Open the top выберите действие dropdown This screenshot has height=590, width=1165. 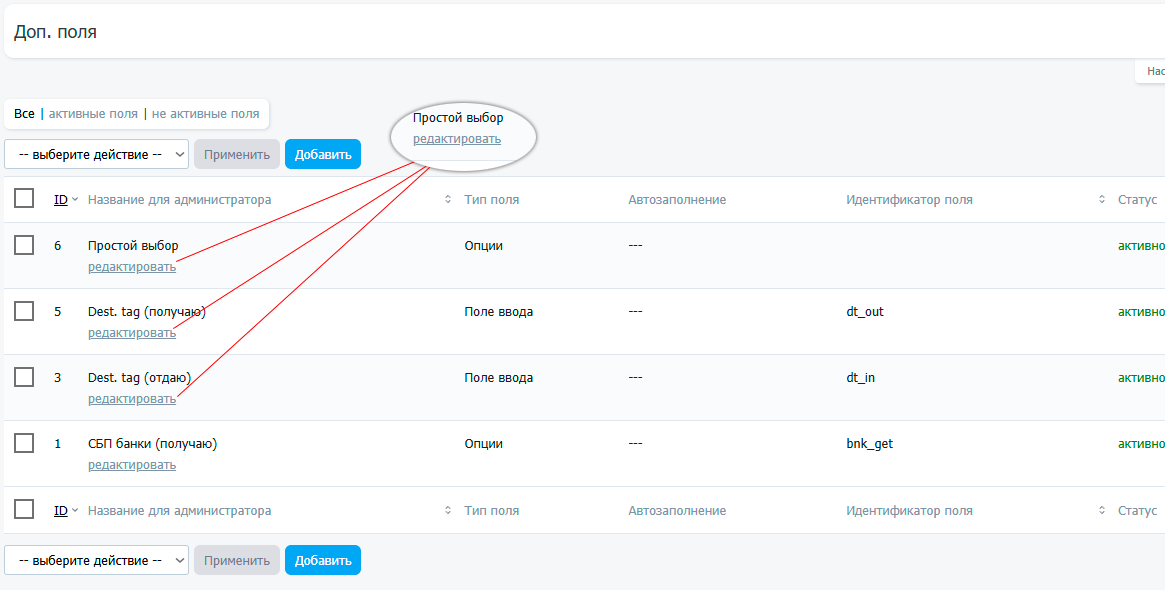(x=96, y=154)
